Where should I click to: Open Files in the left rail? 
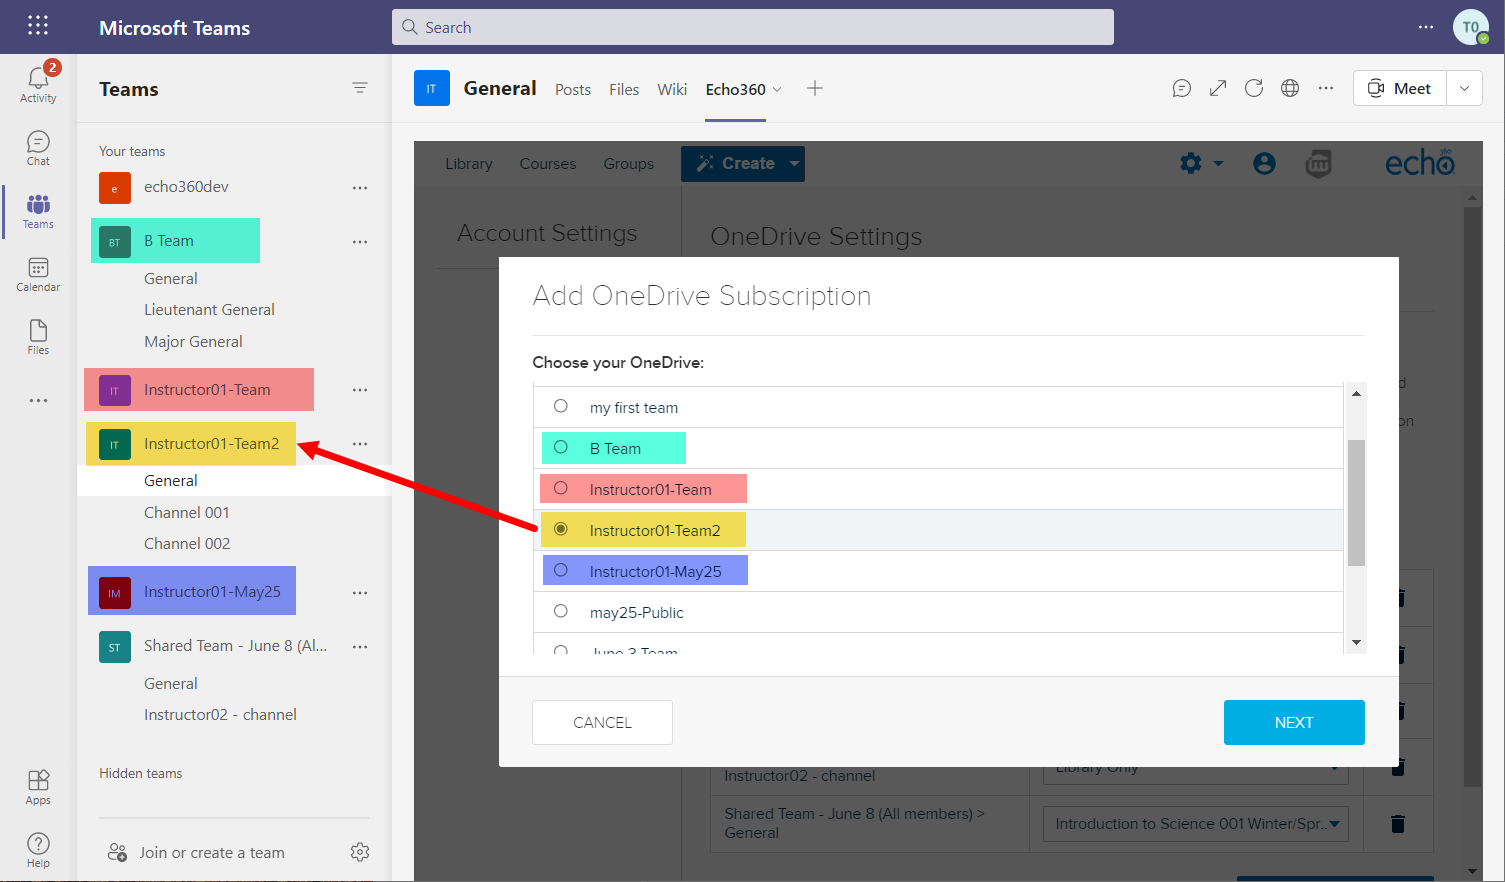[38, 337]
